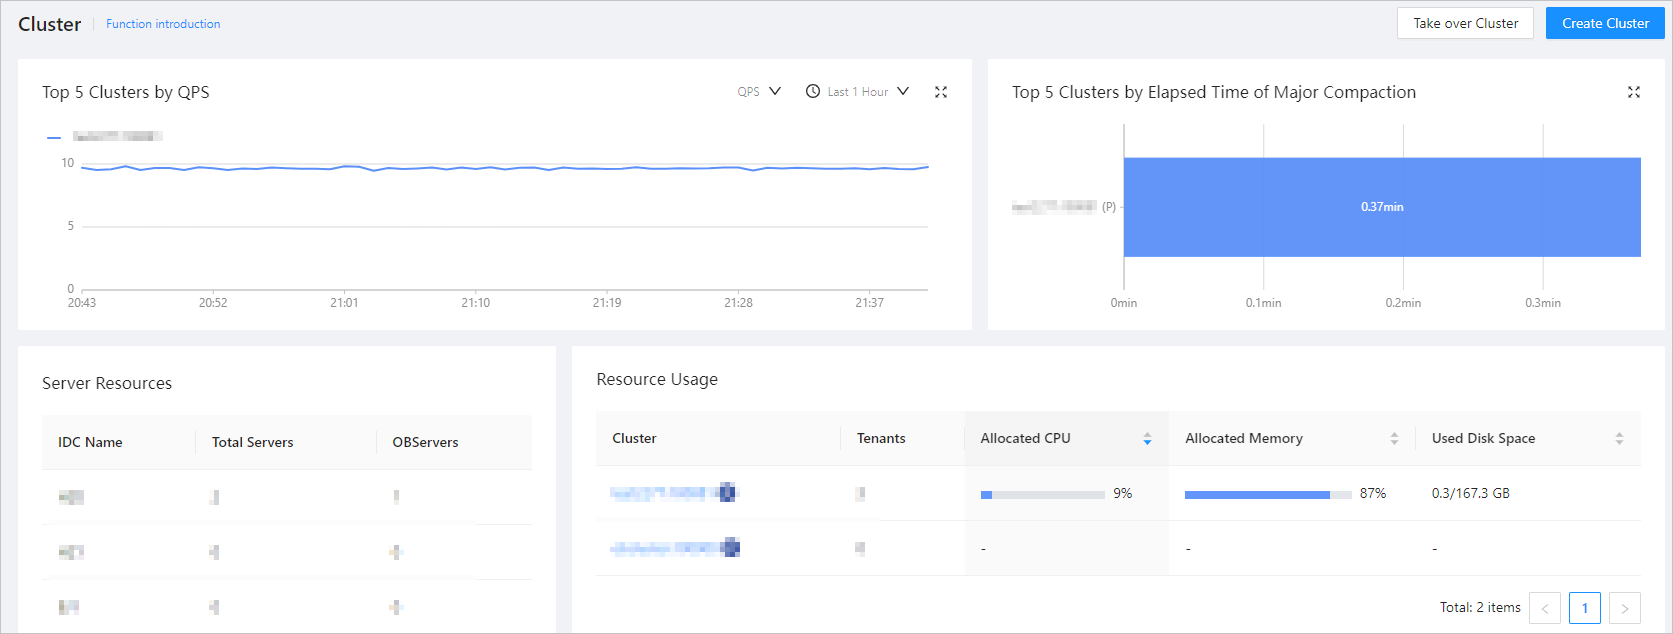Sort the table by Allocated Memory
Viewport: 1673px width, 634px height.
click(x=1394, y=439)
